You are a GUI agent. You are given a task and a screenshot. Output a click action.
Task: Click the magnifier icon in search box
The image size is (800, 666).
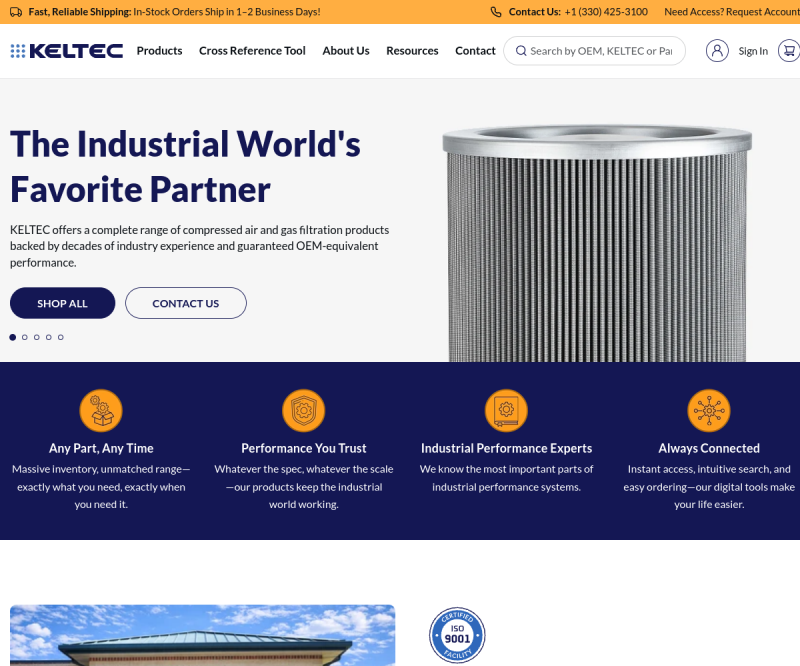[521, 51]
